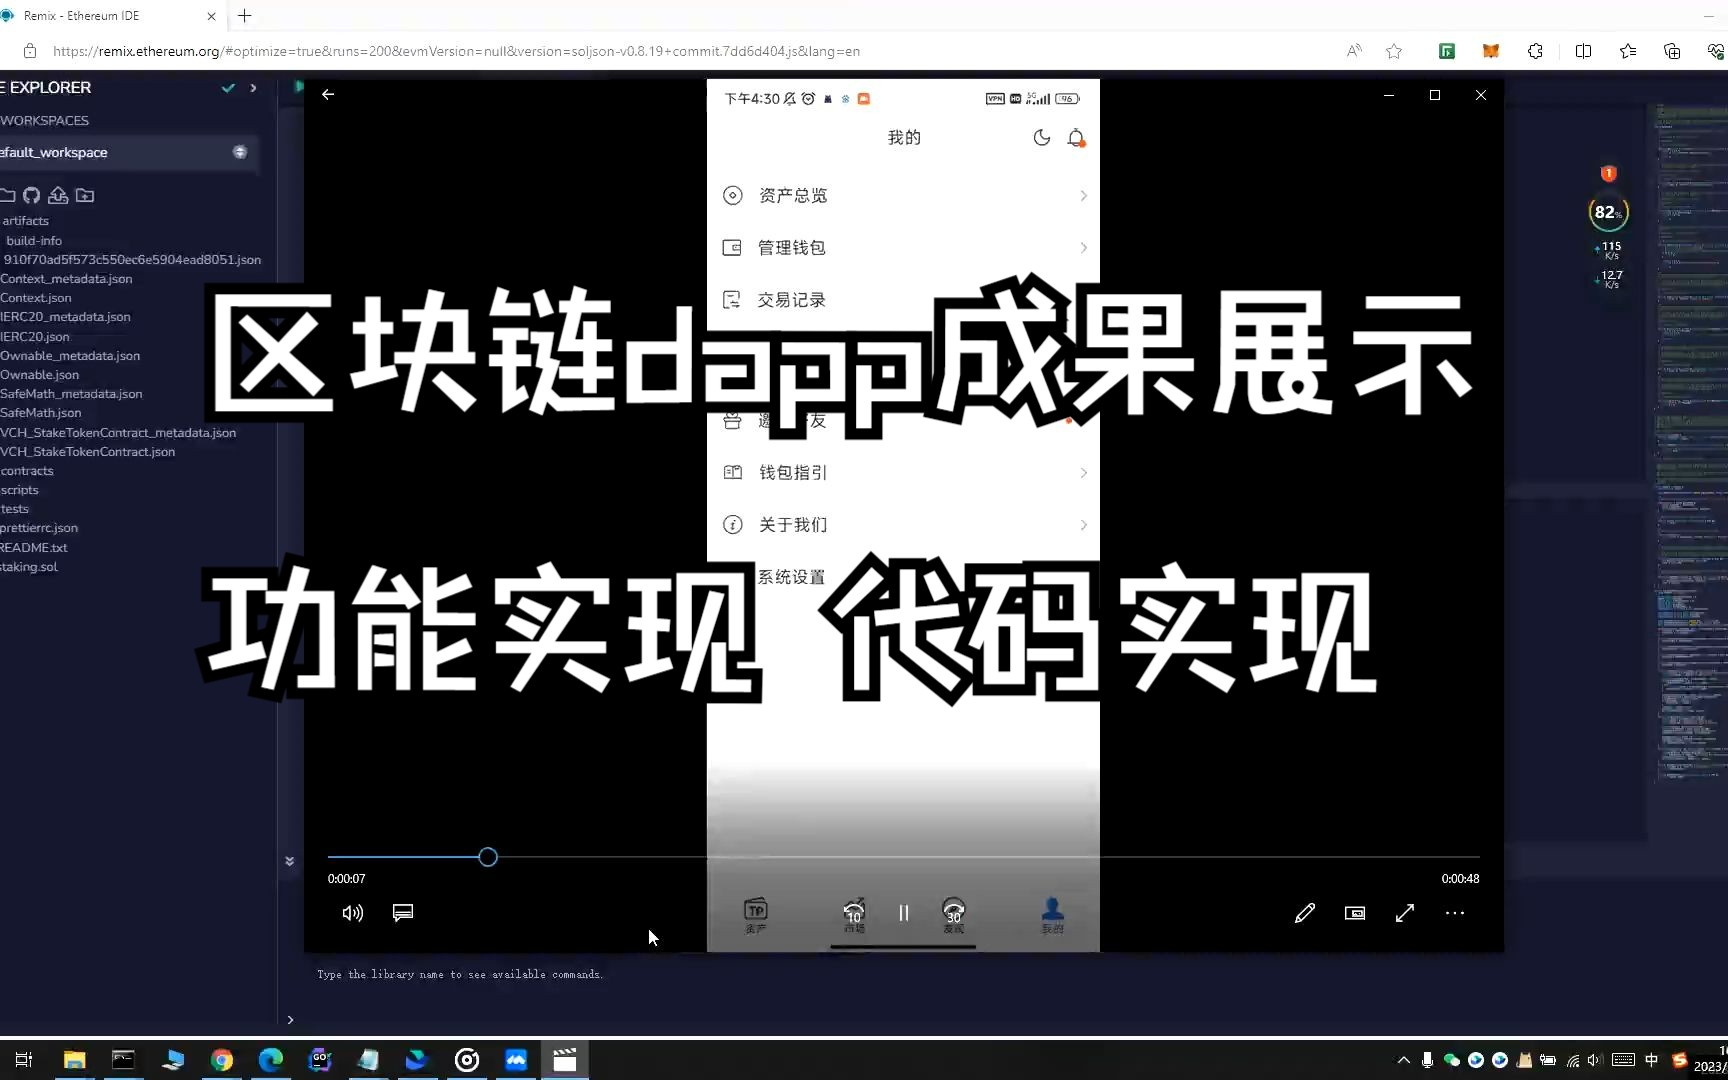
Task: Toggle the terminal panel double-chevron
Action: pos(289,861)
